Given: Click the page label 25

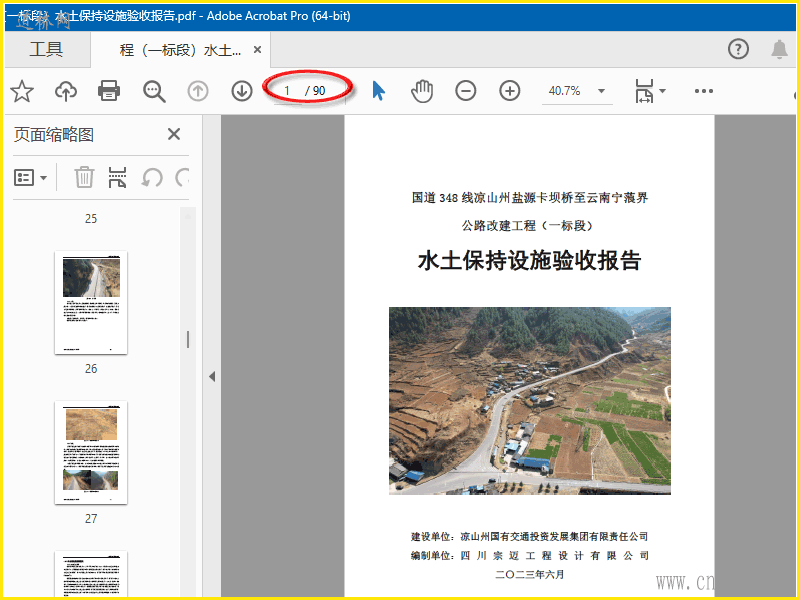Looking at the screenshot, I should pos(91,218).
